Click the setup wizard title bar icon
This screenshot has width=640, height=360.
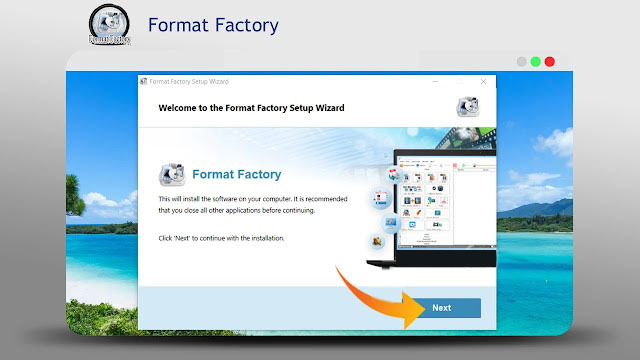point(143,81)
